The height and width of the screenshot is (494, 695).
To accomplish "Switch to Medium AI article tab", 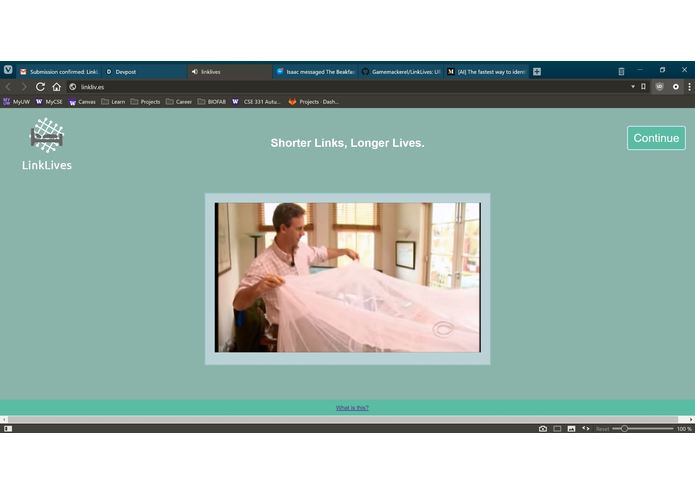I will (486, 72).
